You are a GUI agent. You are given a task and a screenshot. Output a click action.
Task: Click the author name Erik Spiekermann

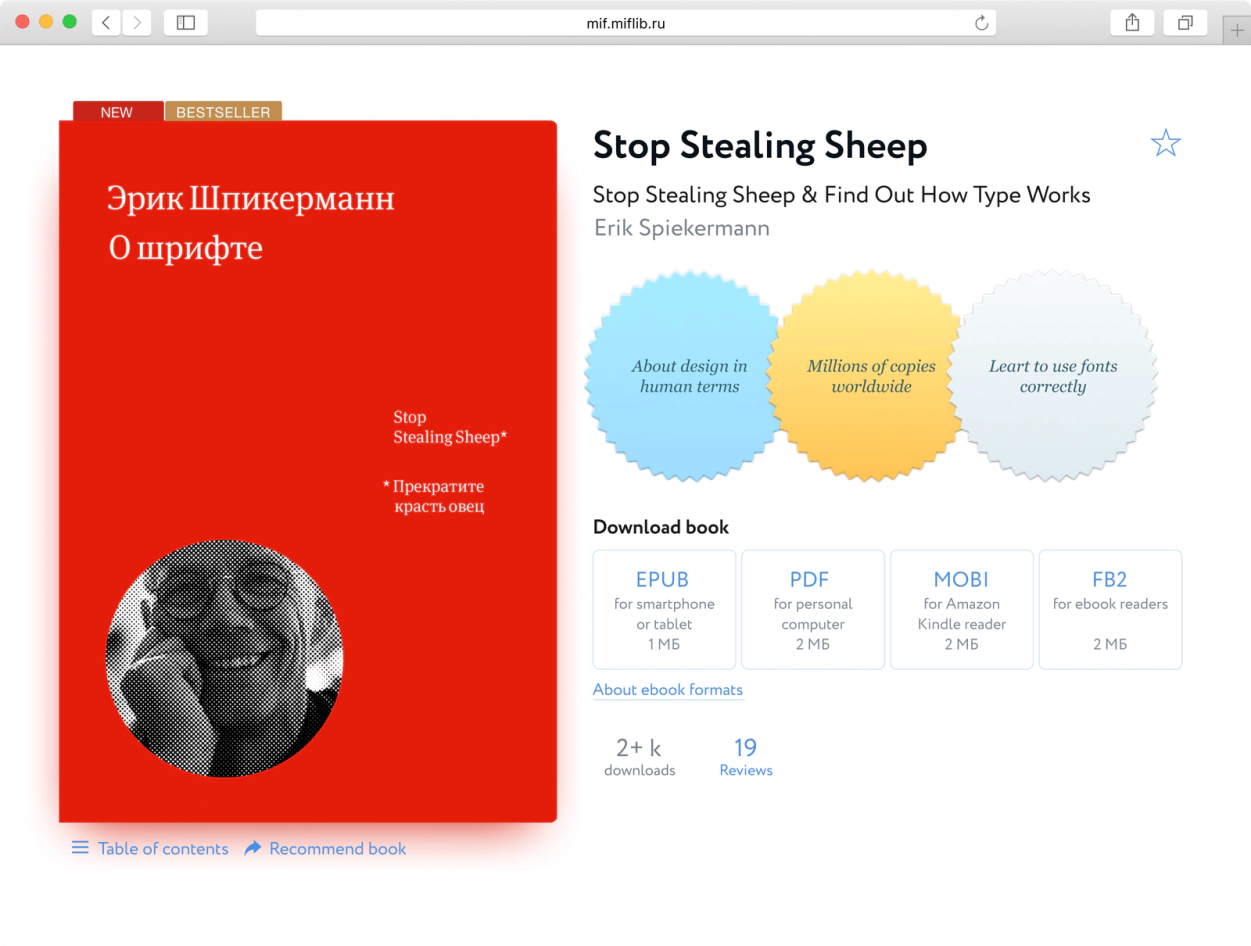(682, 228)
